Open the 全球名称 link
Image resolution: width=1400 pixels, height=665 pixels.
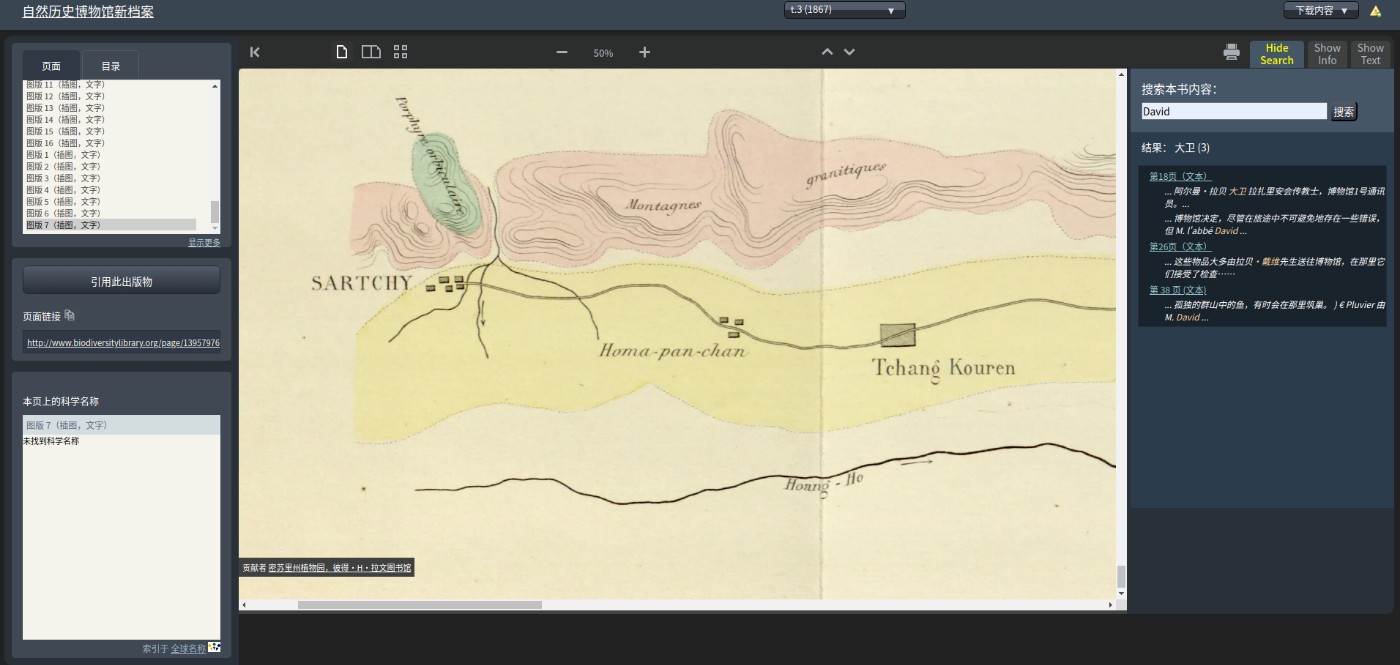(188, 649)
